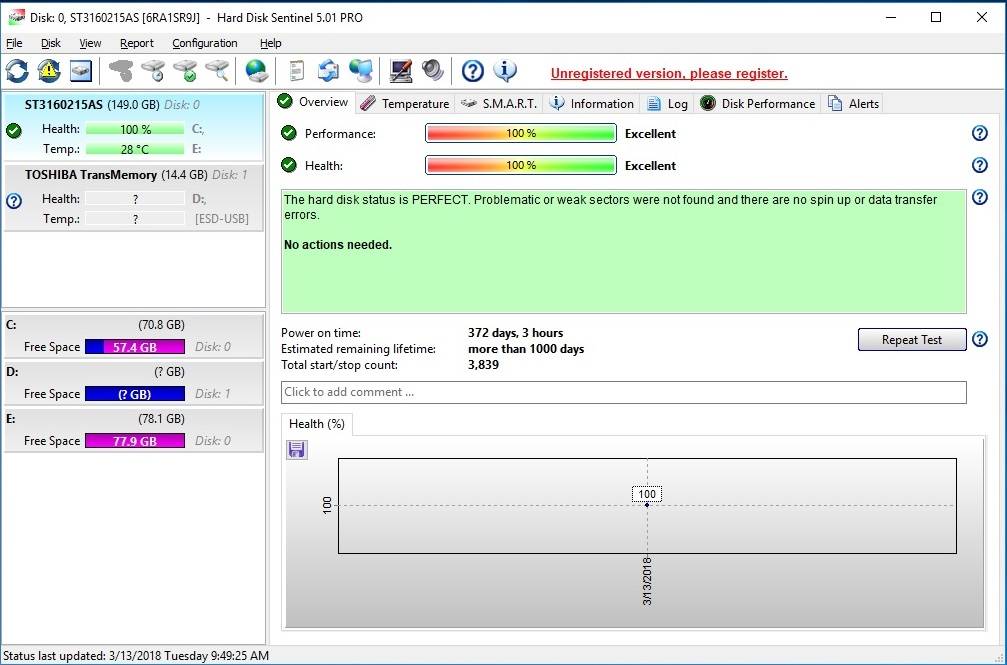Screen dimensions: 1007x665
Task: Click the question mark icon of TOSHIBA TransMemory
Action: 13,201
